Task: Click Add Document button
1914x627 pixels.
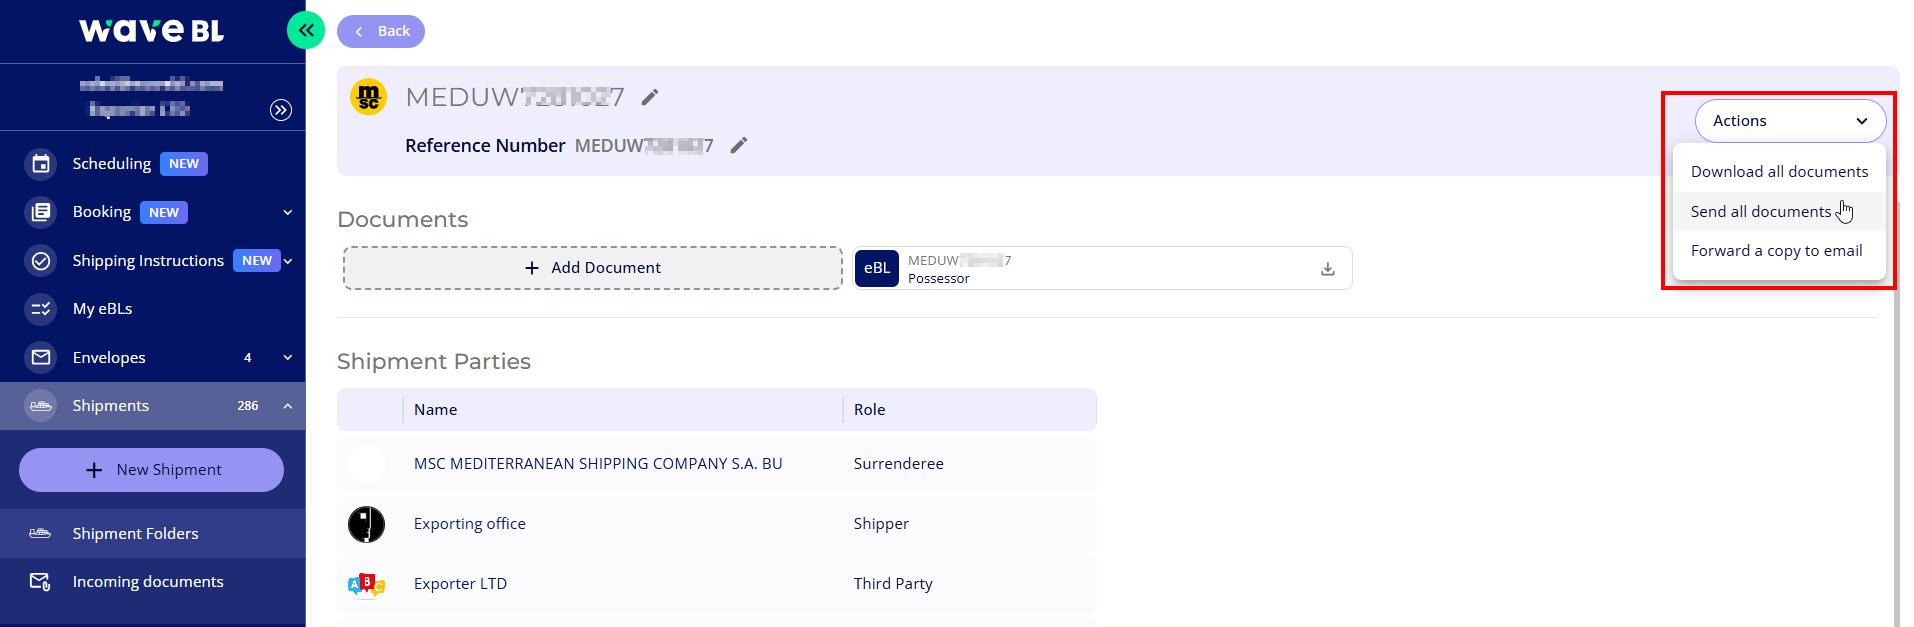Action: [593, 268]
